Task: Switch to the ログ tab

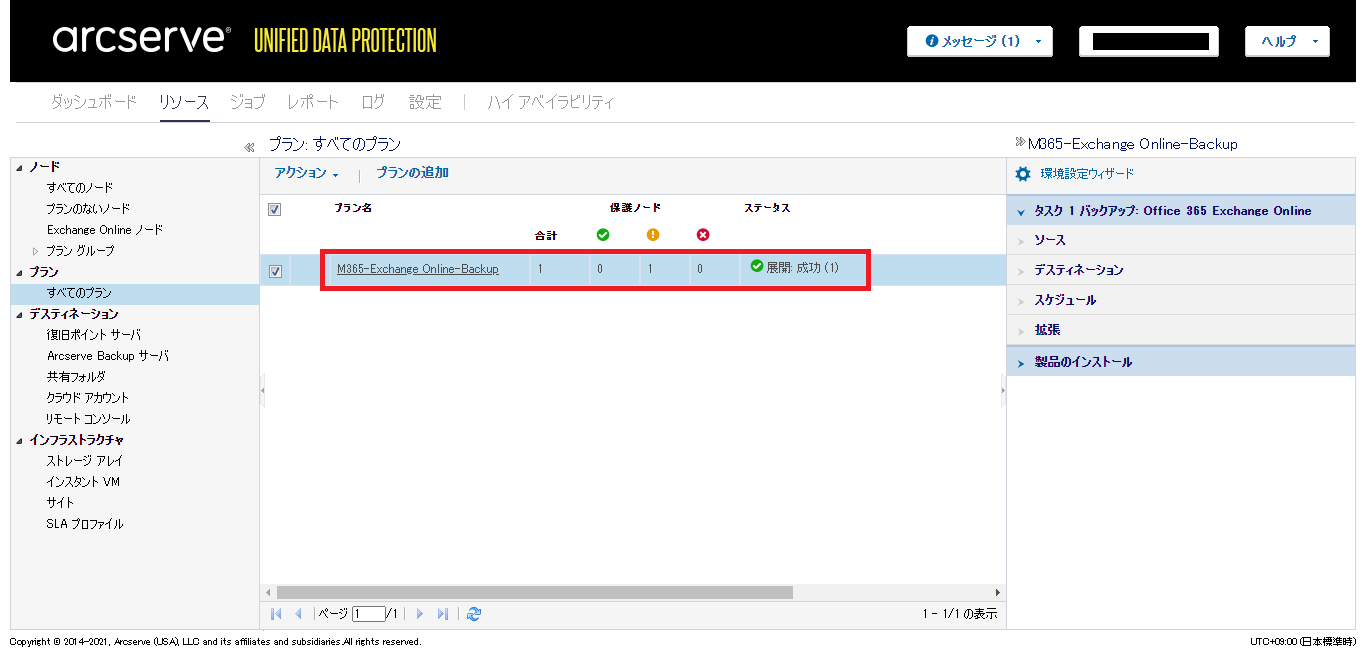Action: (x=373, y=102)
